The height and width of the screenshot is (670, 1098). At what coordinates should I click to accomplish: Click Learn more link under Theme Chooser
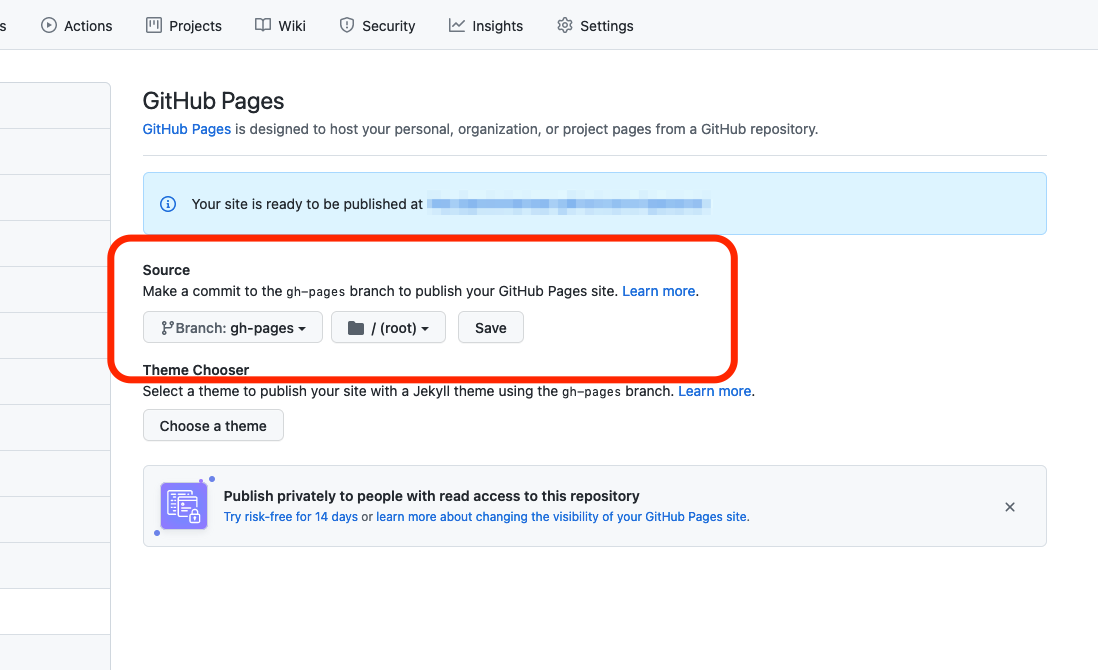(x=714, y=391)
